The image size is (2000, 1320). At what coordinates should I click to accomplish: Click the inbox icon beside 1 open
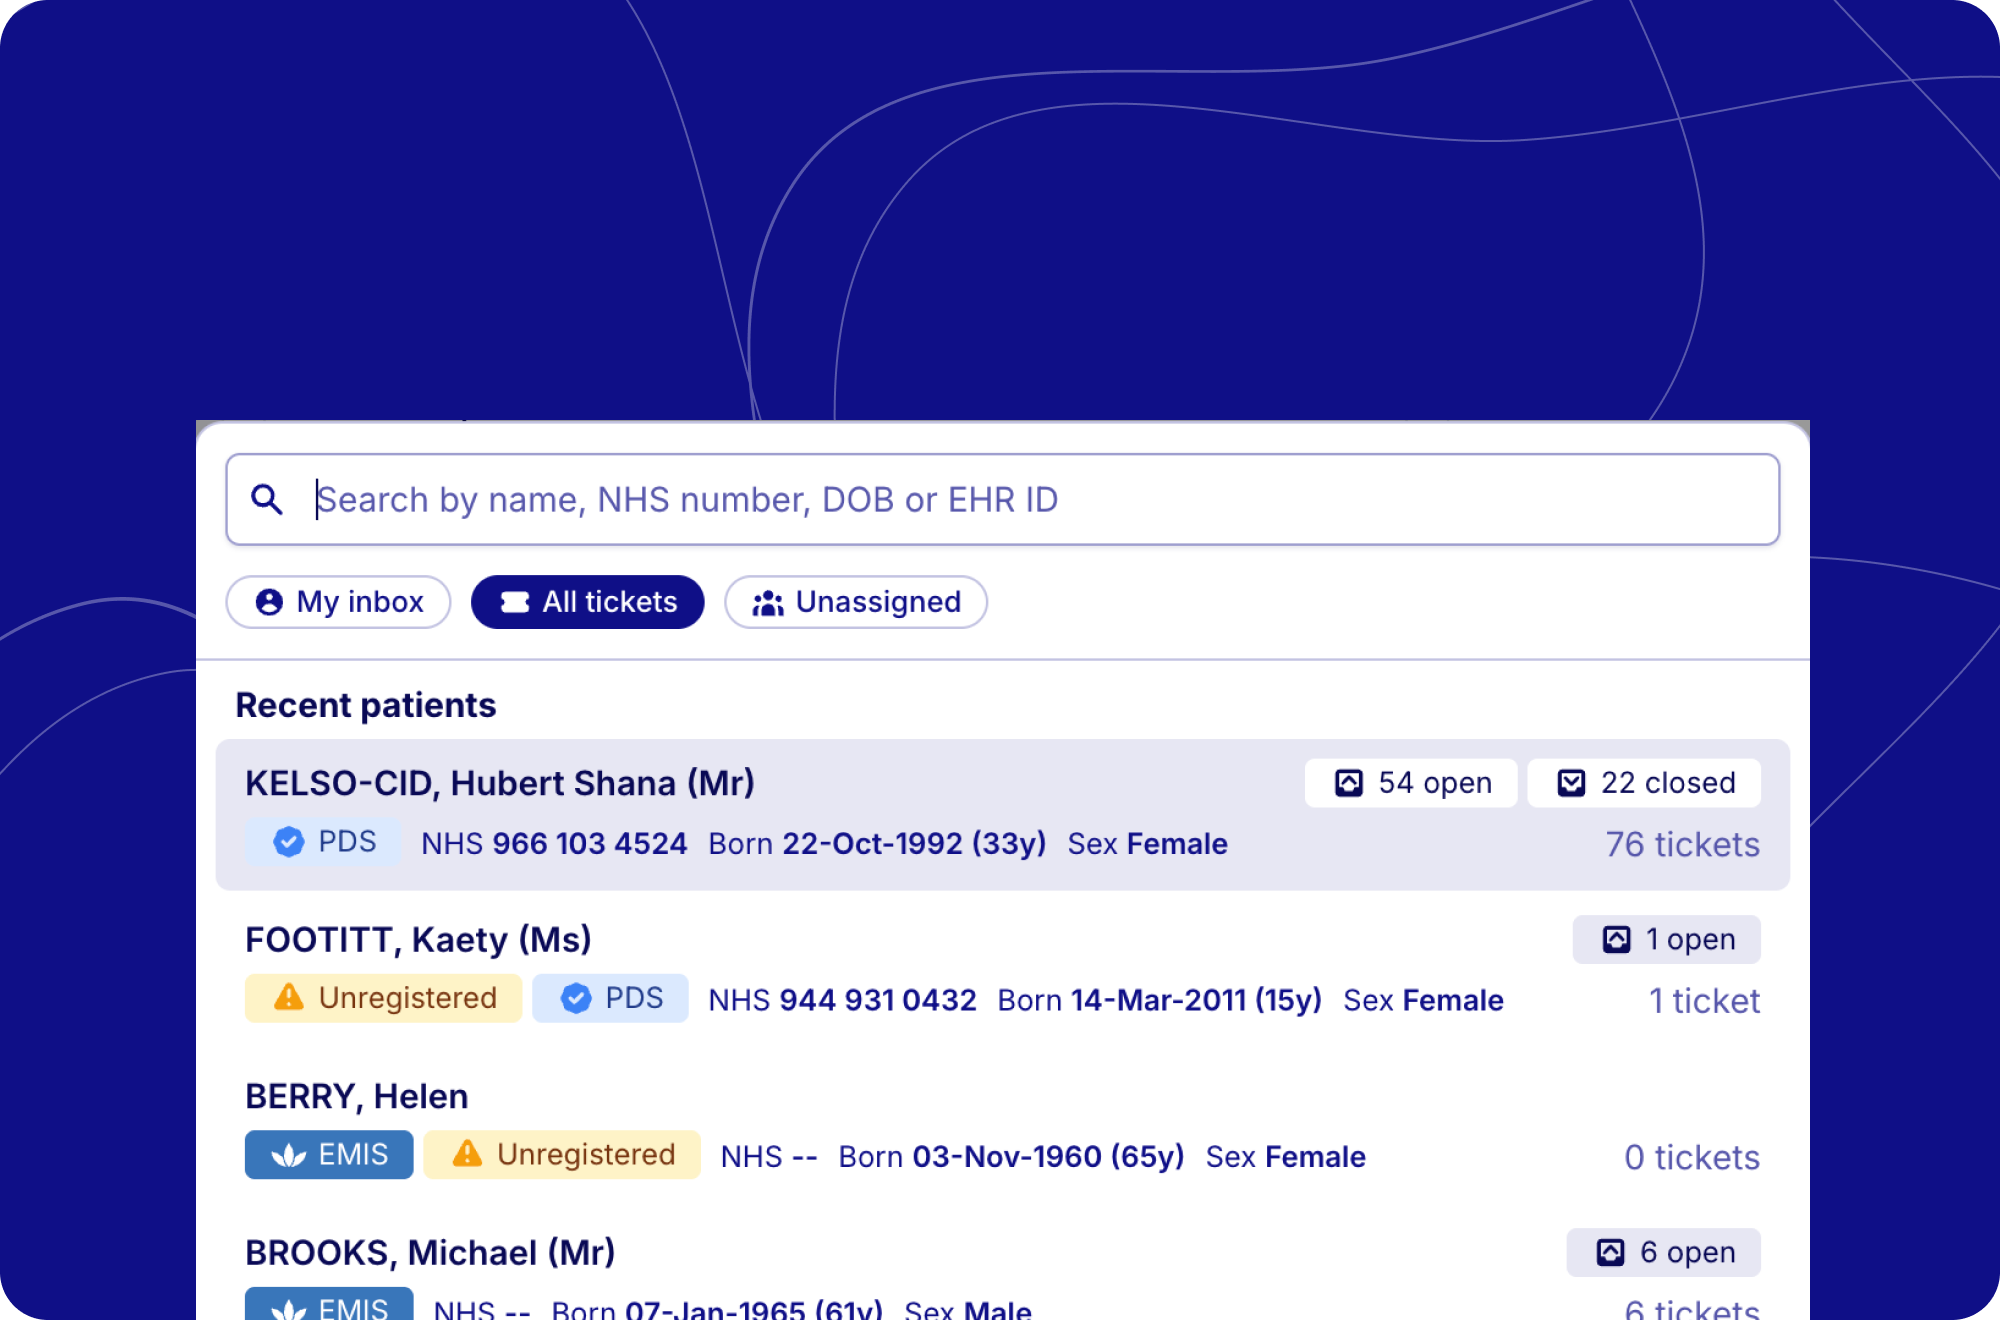(1617, 940)
